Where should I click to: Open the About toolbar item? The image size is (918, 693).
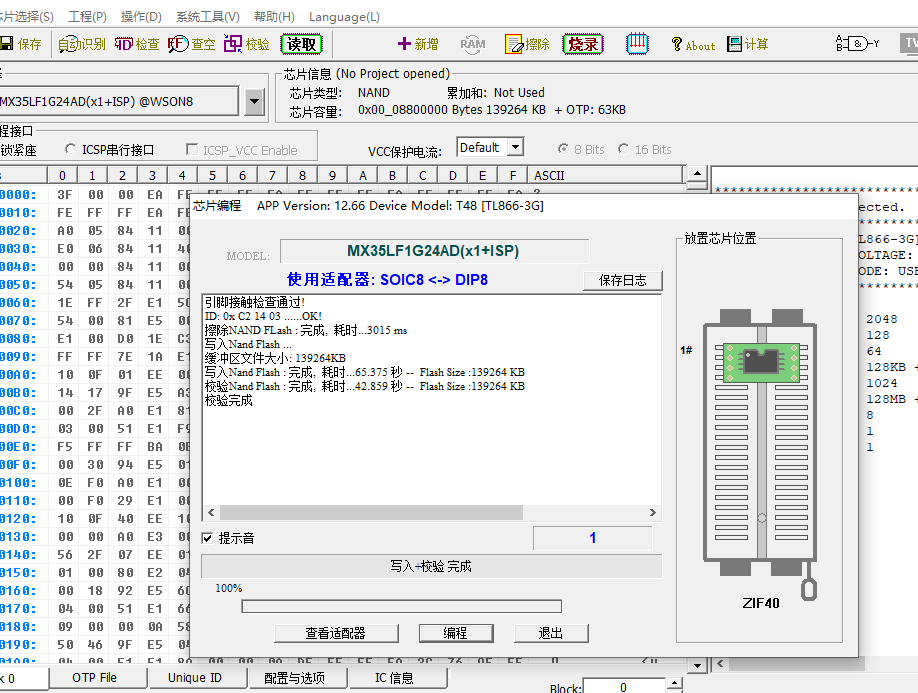[692, 45]
